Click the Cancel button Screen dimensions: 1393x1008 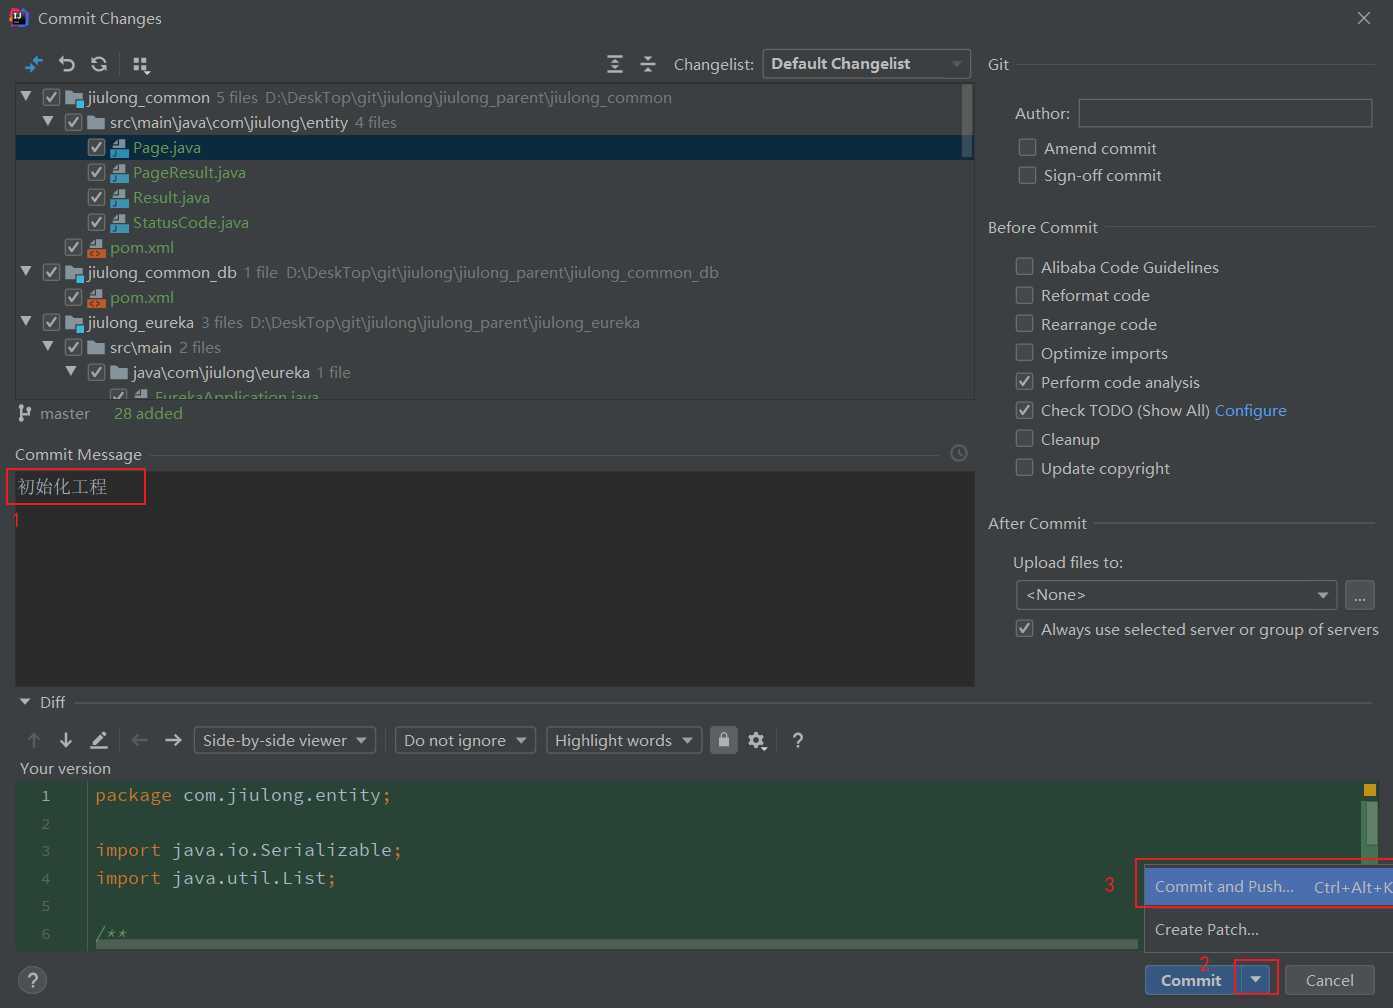click(x=1329, y=980)
